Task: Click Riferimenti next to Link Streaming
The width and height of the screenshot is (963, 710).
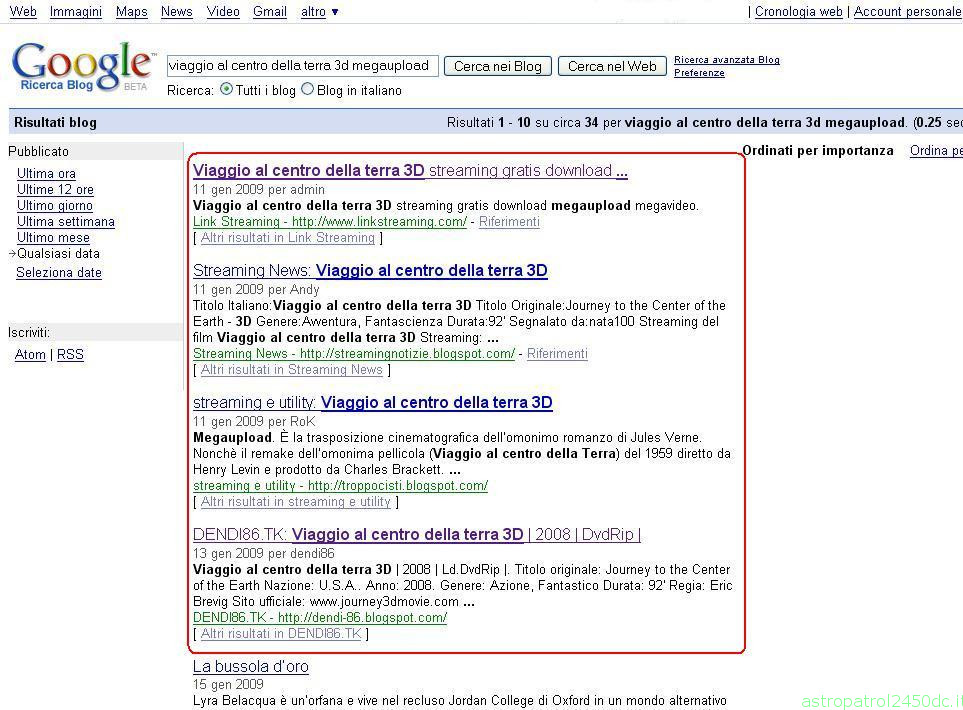Action: 509,222
